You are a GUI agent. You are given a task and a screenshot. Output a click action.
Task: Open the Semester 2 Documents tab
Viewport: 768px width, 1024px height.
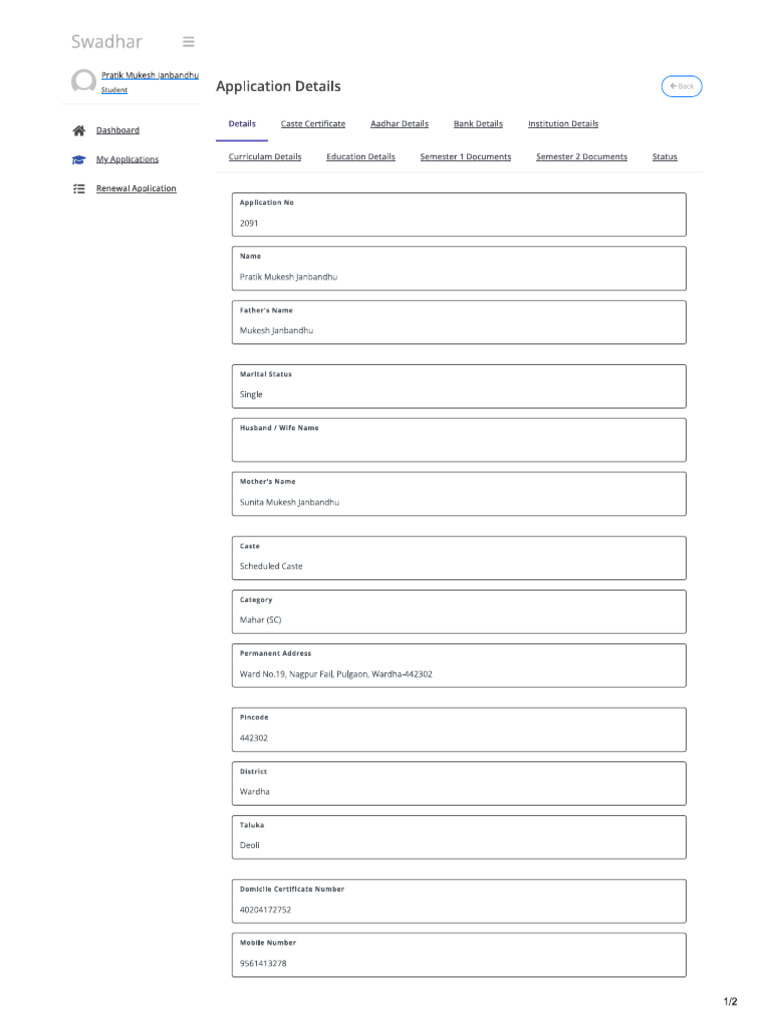pyautogui.click(x=581, y=157)
